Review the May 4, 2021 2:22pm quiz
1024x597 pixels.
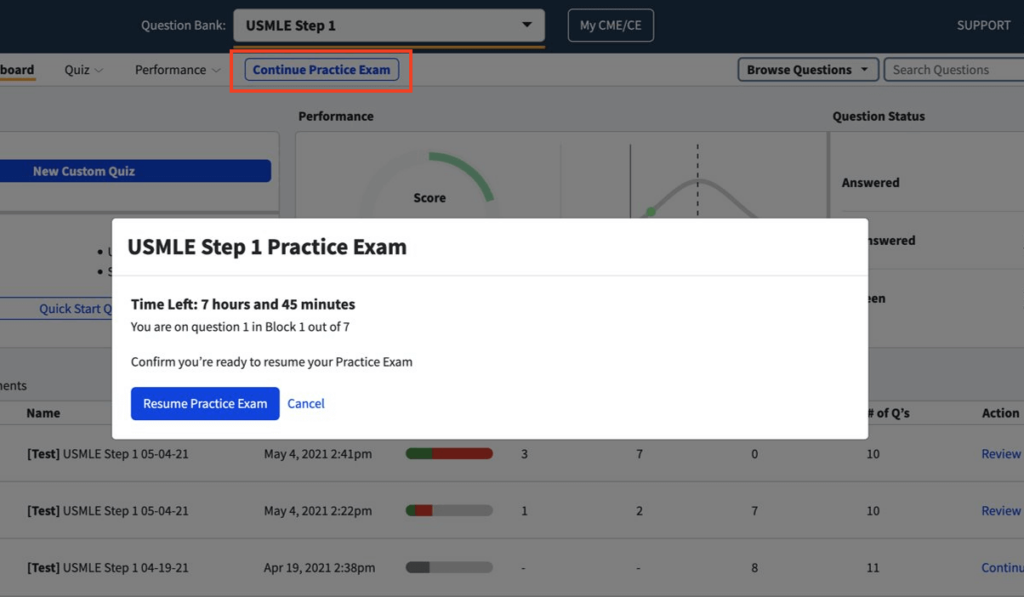pos(1001,511)
